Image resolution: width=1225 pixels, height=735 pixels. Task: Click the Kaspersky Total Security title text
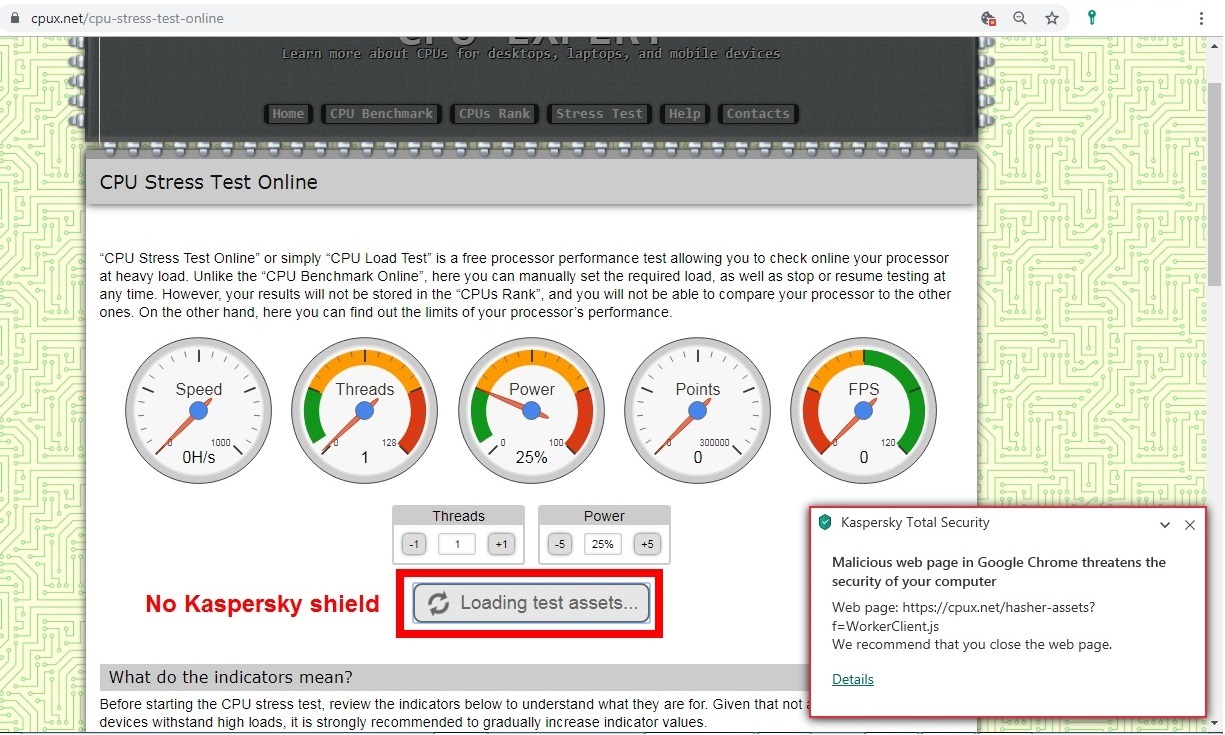coord(915,522)
